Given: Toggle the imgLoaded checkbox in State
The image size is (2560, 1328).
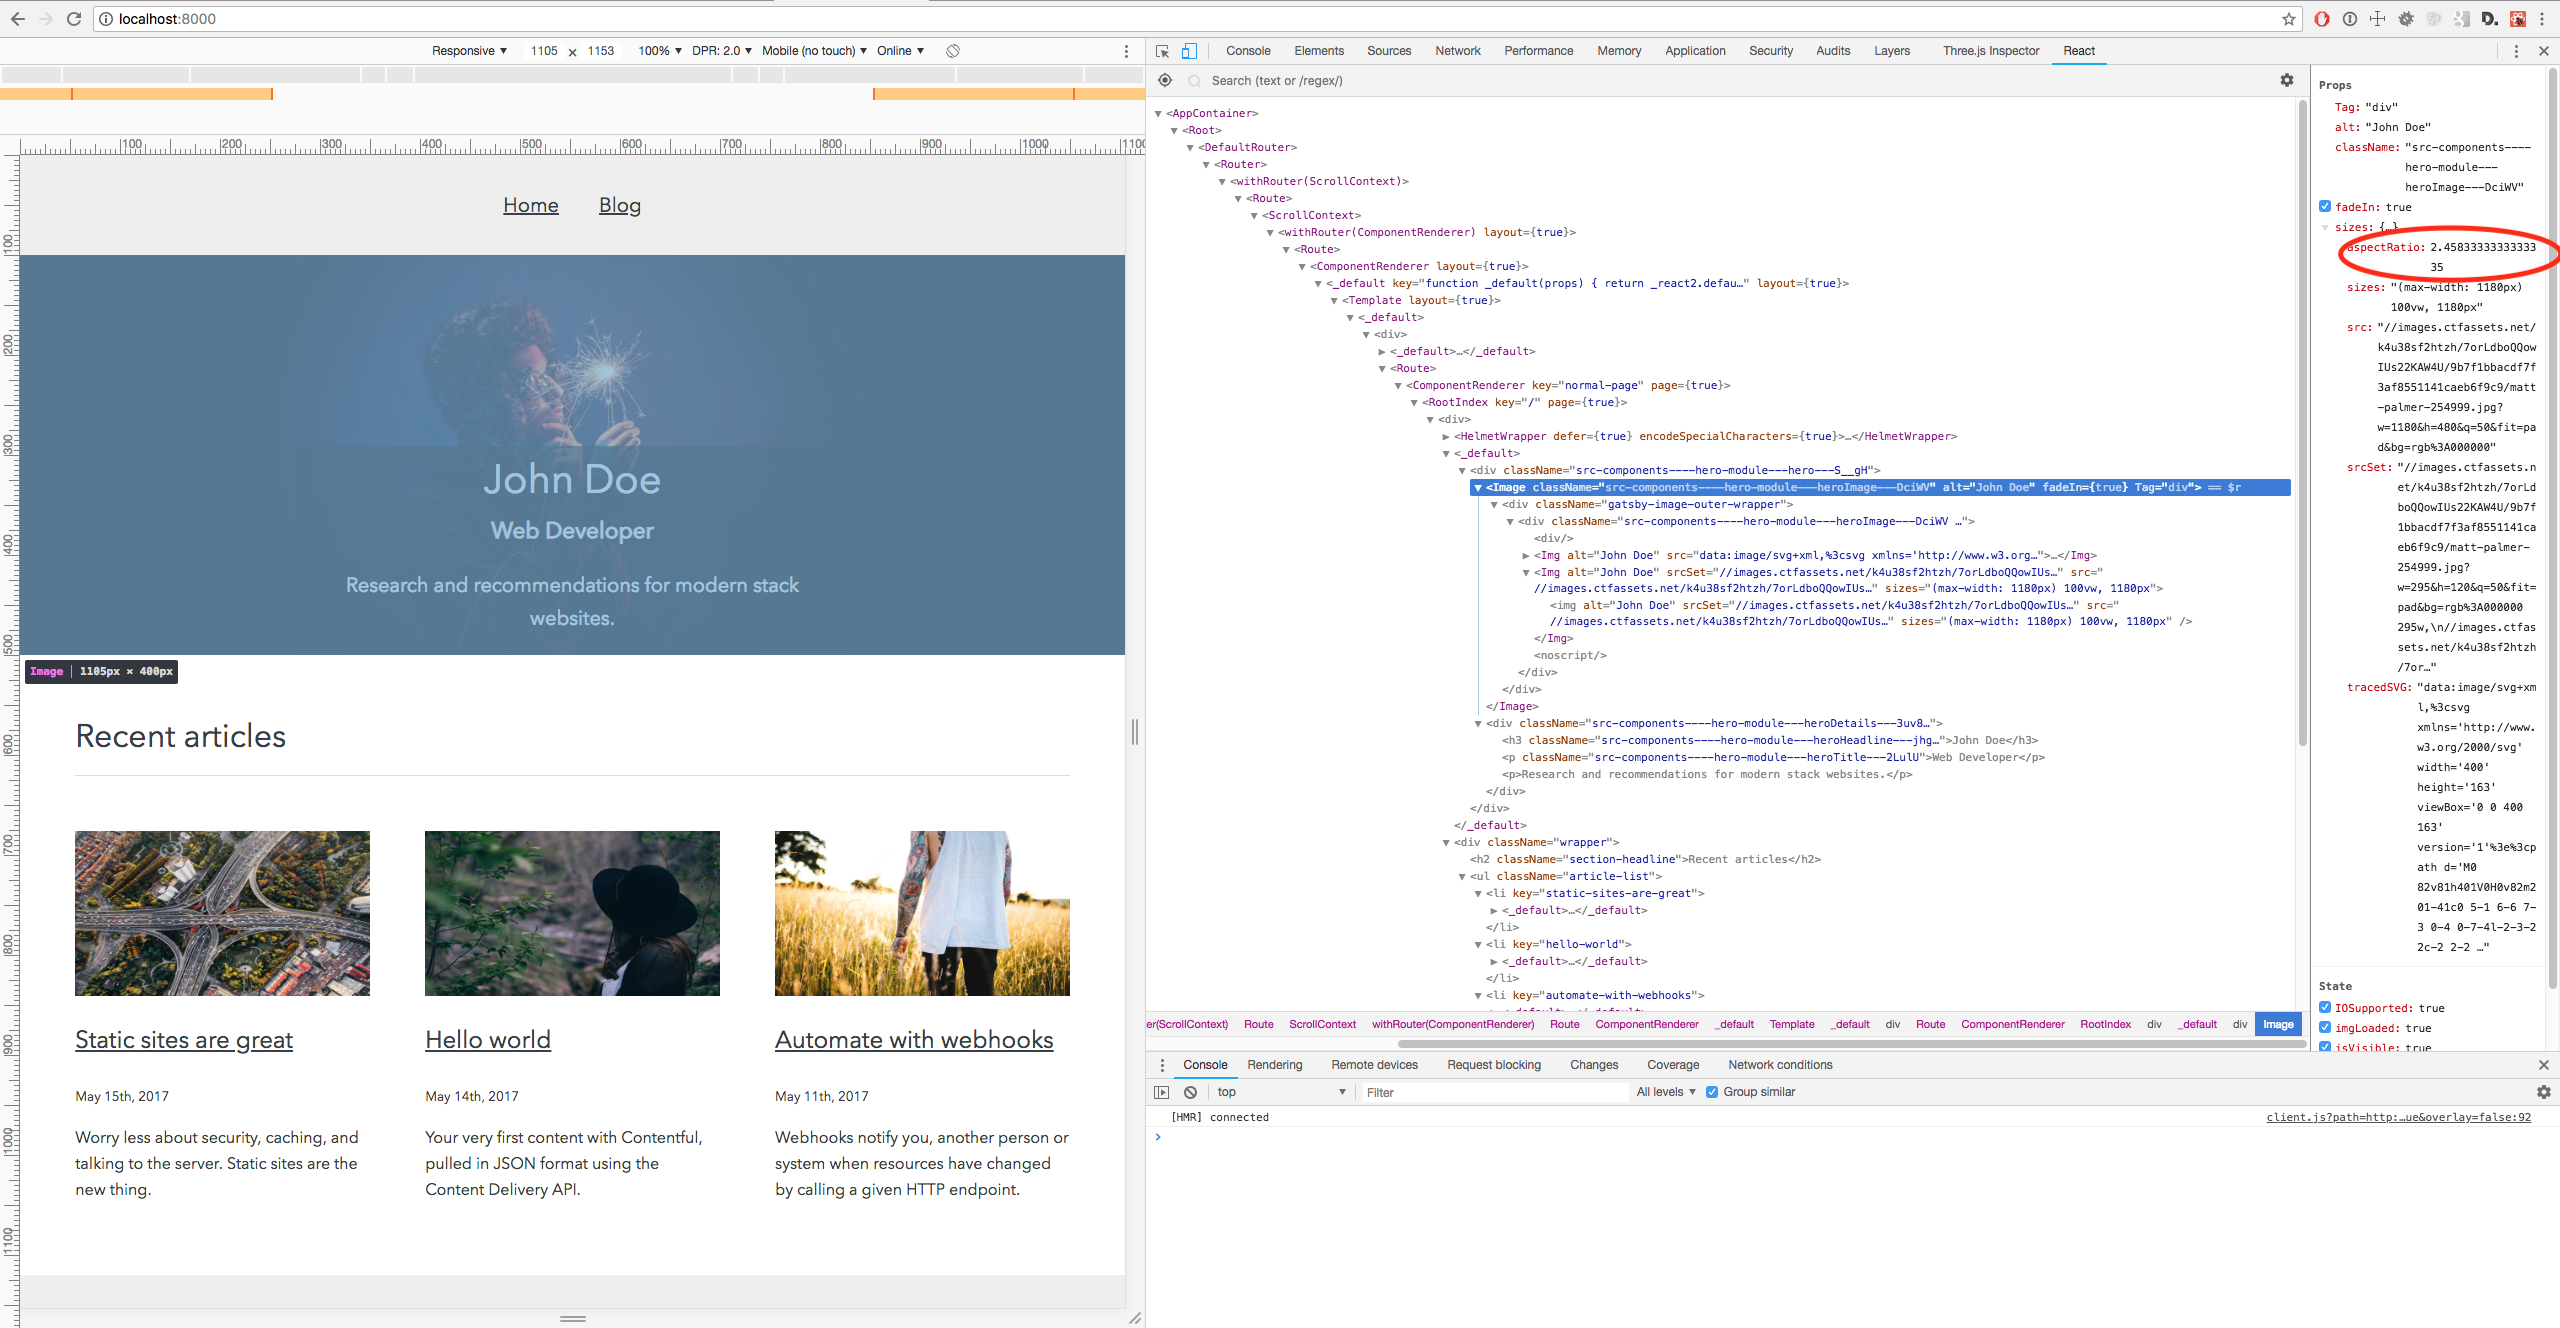Looking at the screenshot, I should [x=2325, y=1028].
